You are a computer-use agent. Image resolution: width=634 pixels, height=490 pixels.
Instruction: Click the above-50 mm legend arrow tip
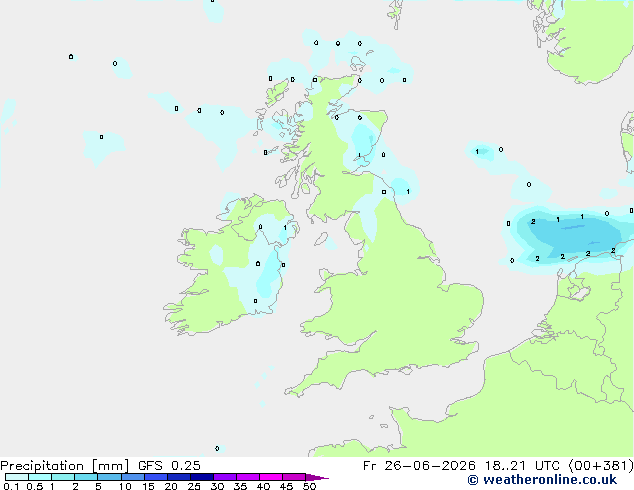(317, 478)
